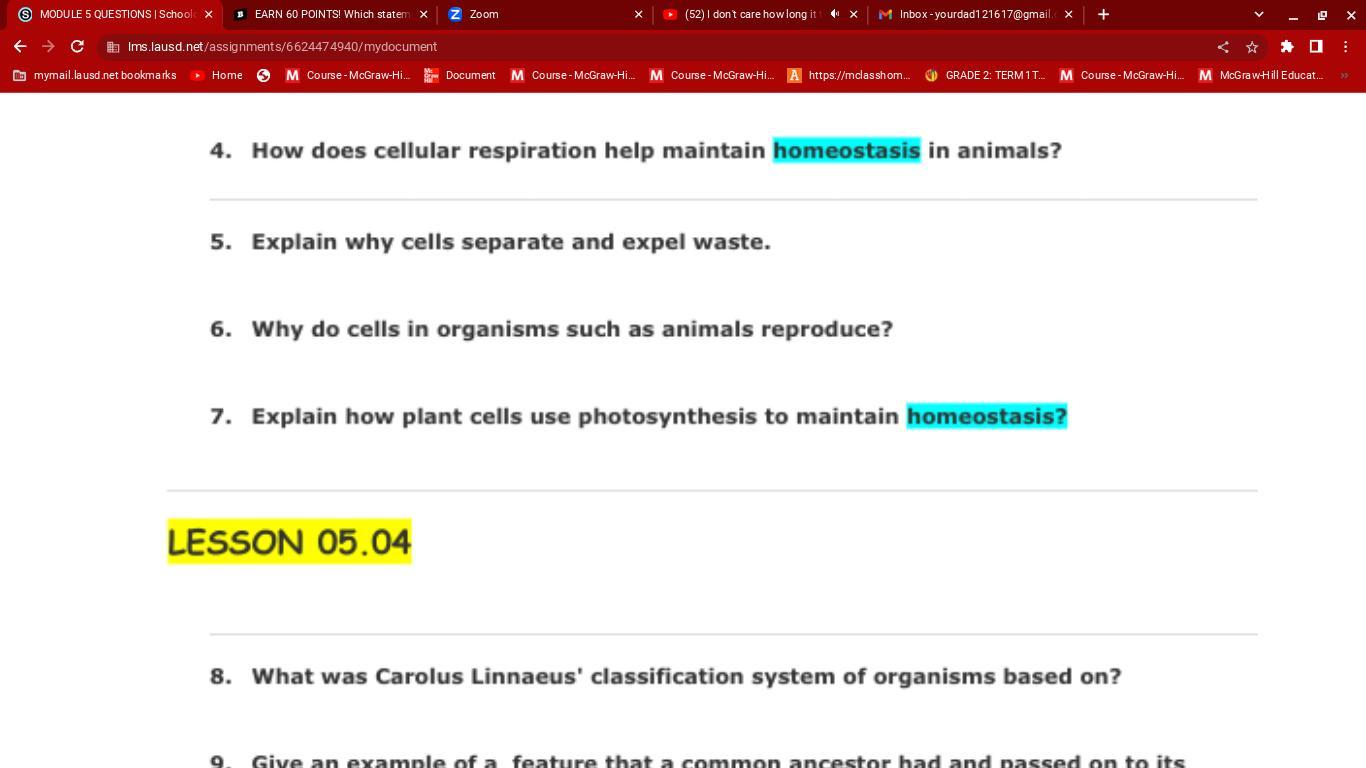Image resolution: width=1366 pixels, height=768 pixels.
Task: Expand the tab search dropdown arrow
Action: [x=1259, y=14]
